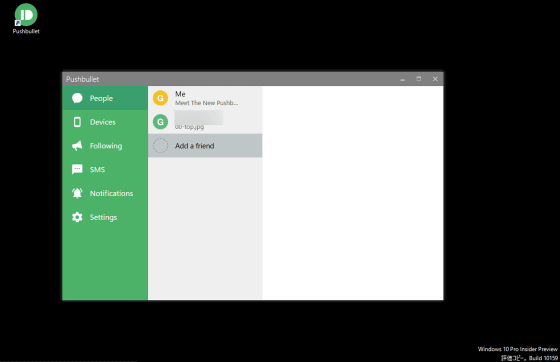This screenshot has height=362, width=560.
Task: Select the Devices phone icon
Action: click(x=77, y=122)
